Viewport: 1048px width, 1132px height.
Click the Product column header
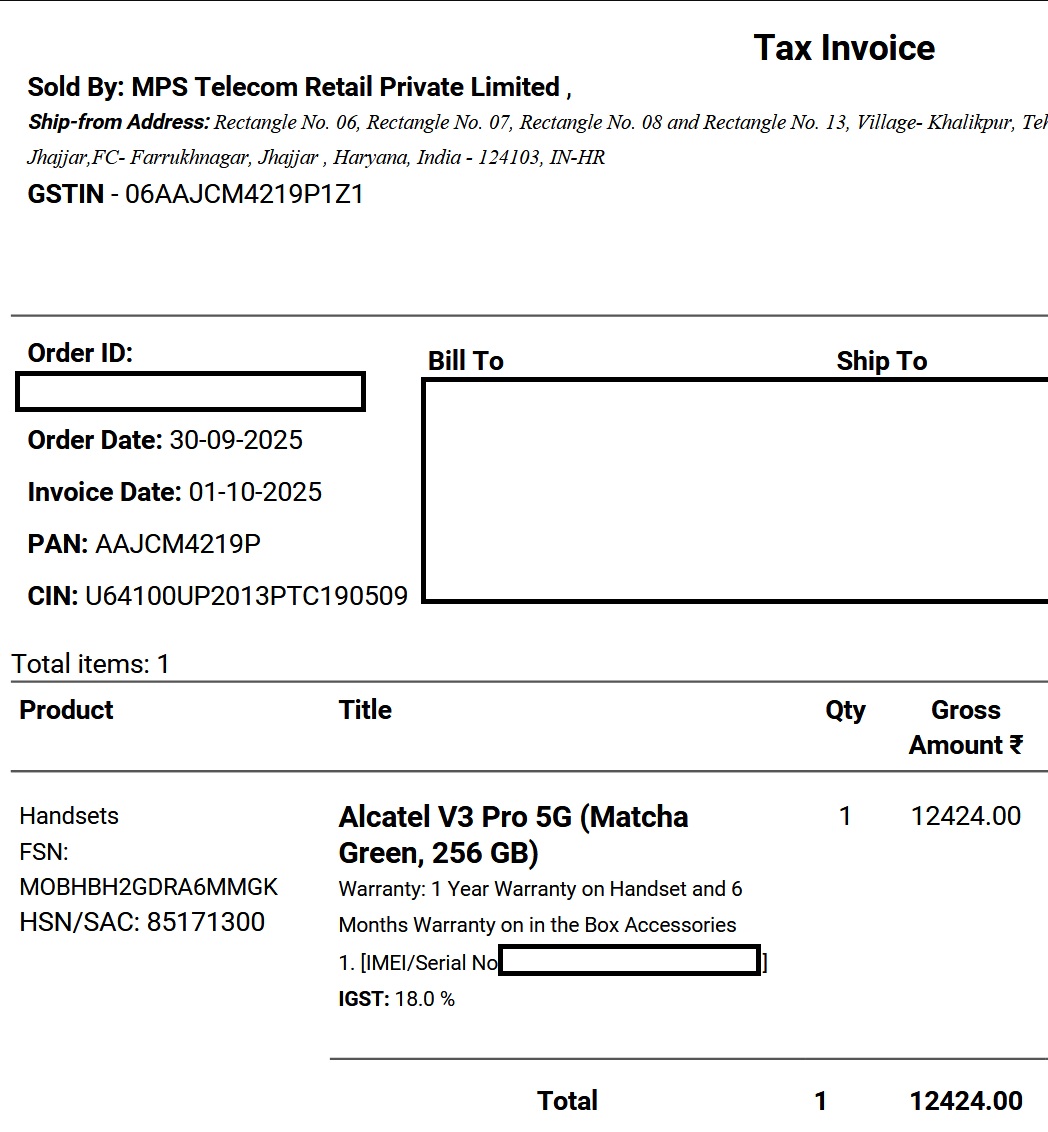[67, 710]
